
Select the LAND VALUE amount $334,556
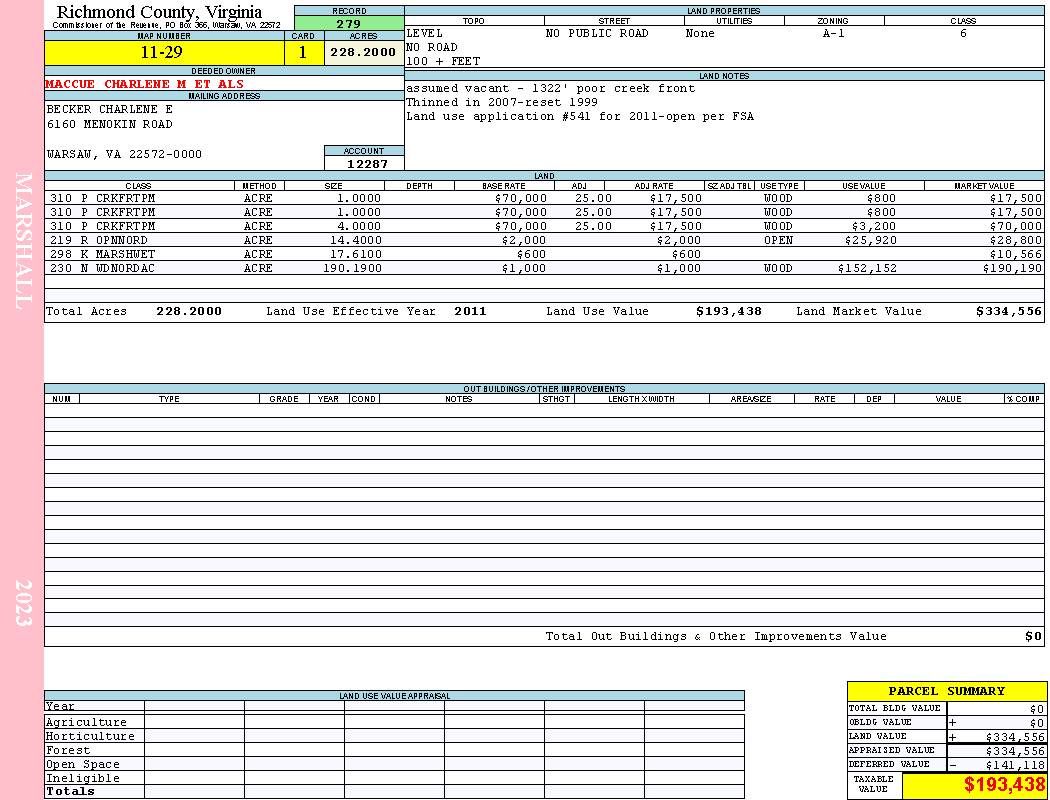[1015, 737]
